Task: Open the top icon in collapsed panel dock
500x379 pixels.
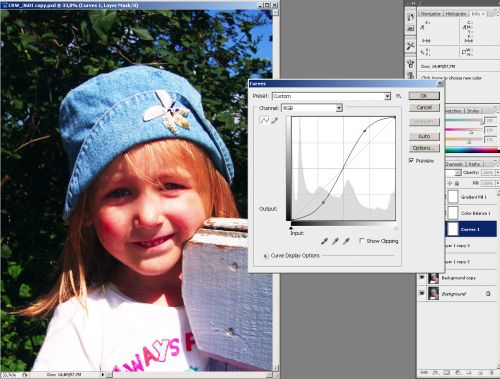Action: coord(411,17)
